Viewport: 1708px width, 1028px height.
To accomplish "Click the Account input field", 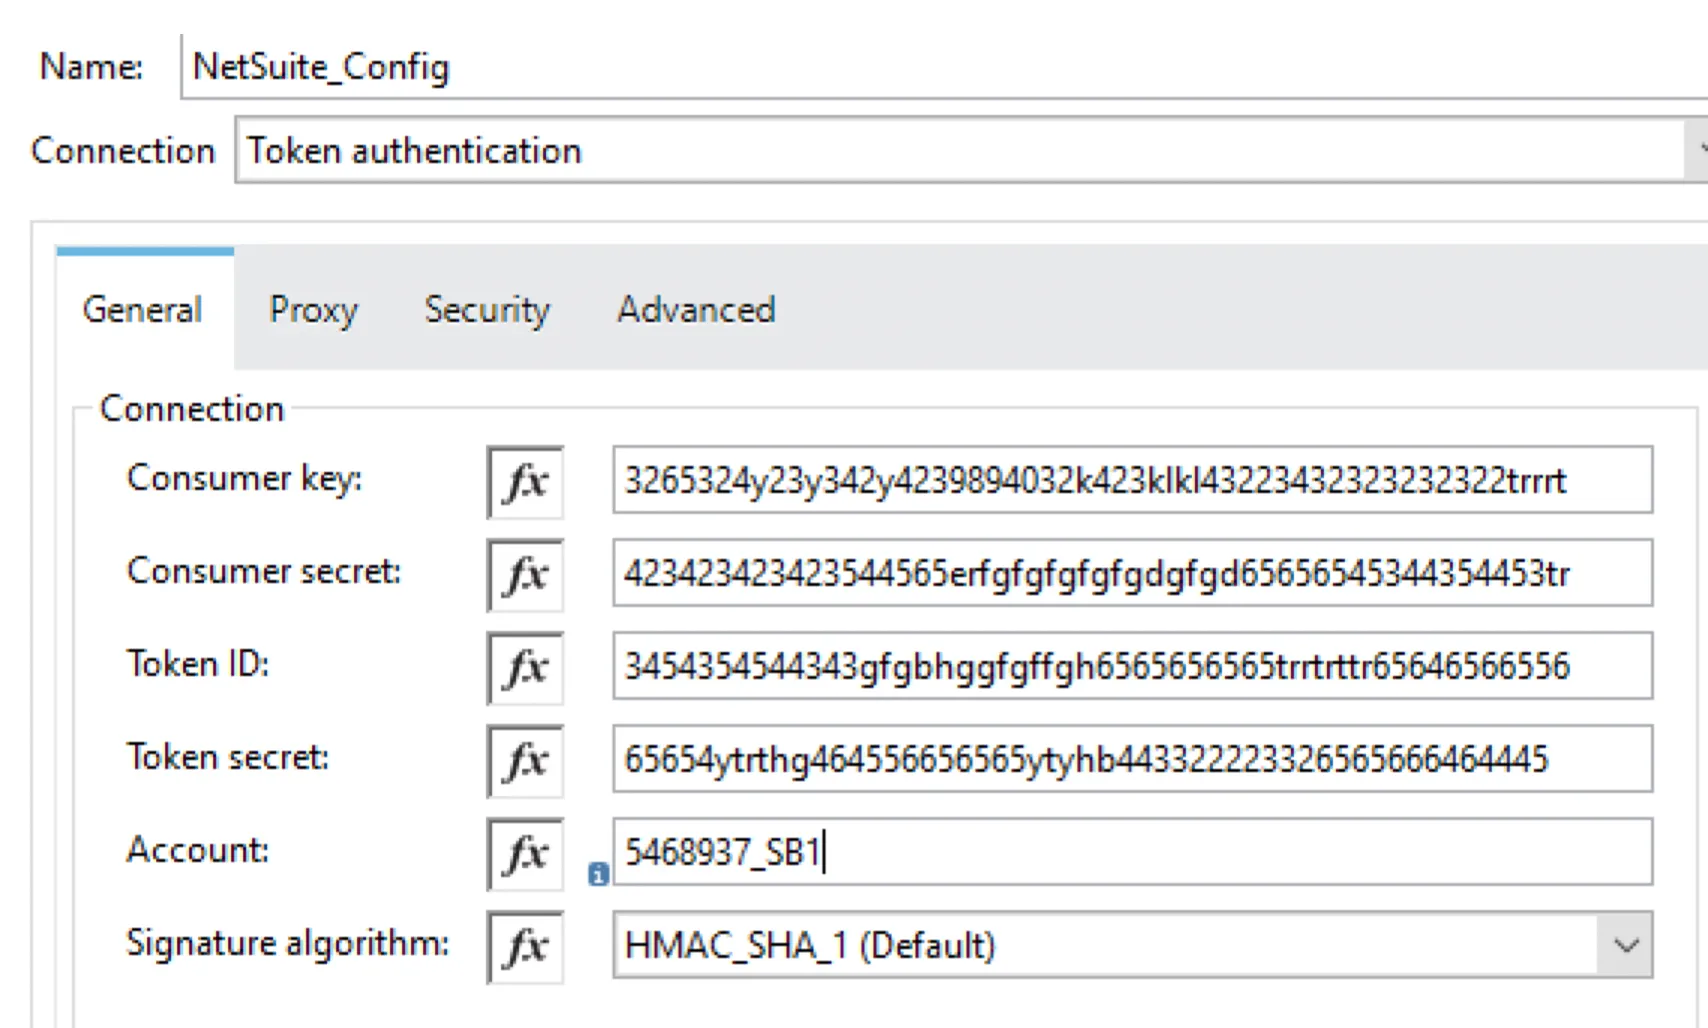I will pos(1132,852).
